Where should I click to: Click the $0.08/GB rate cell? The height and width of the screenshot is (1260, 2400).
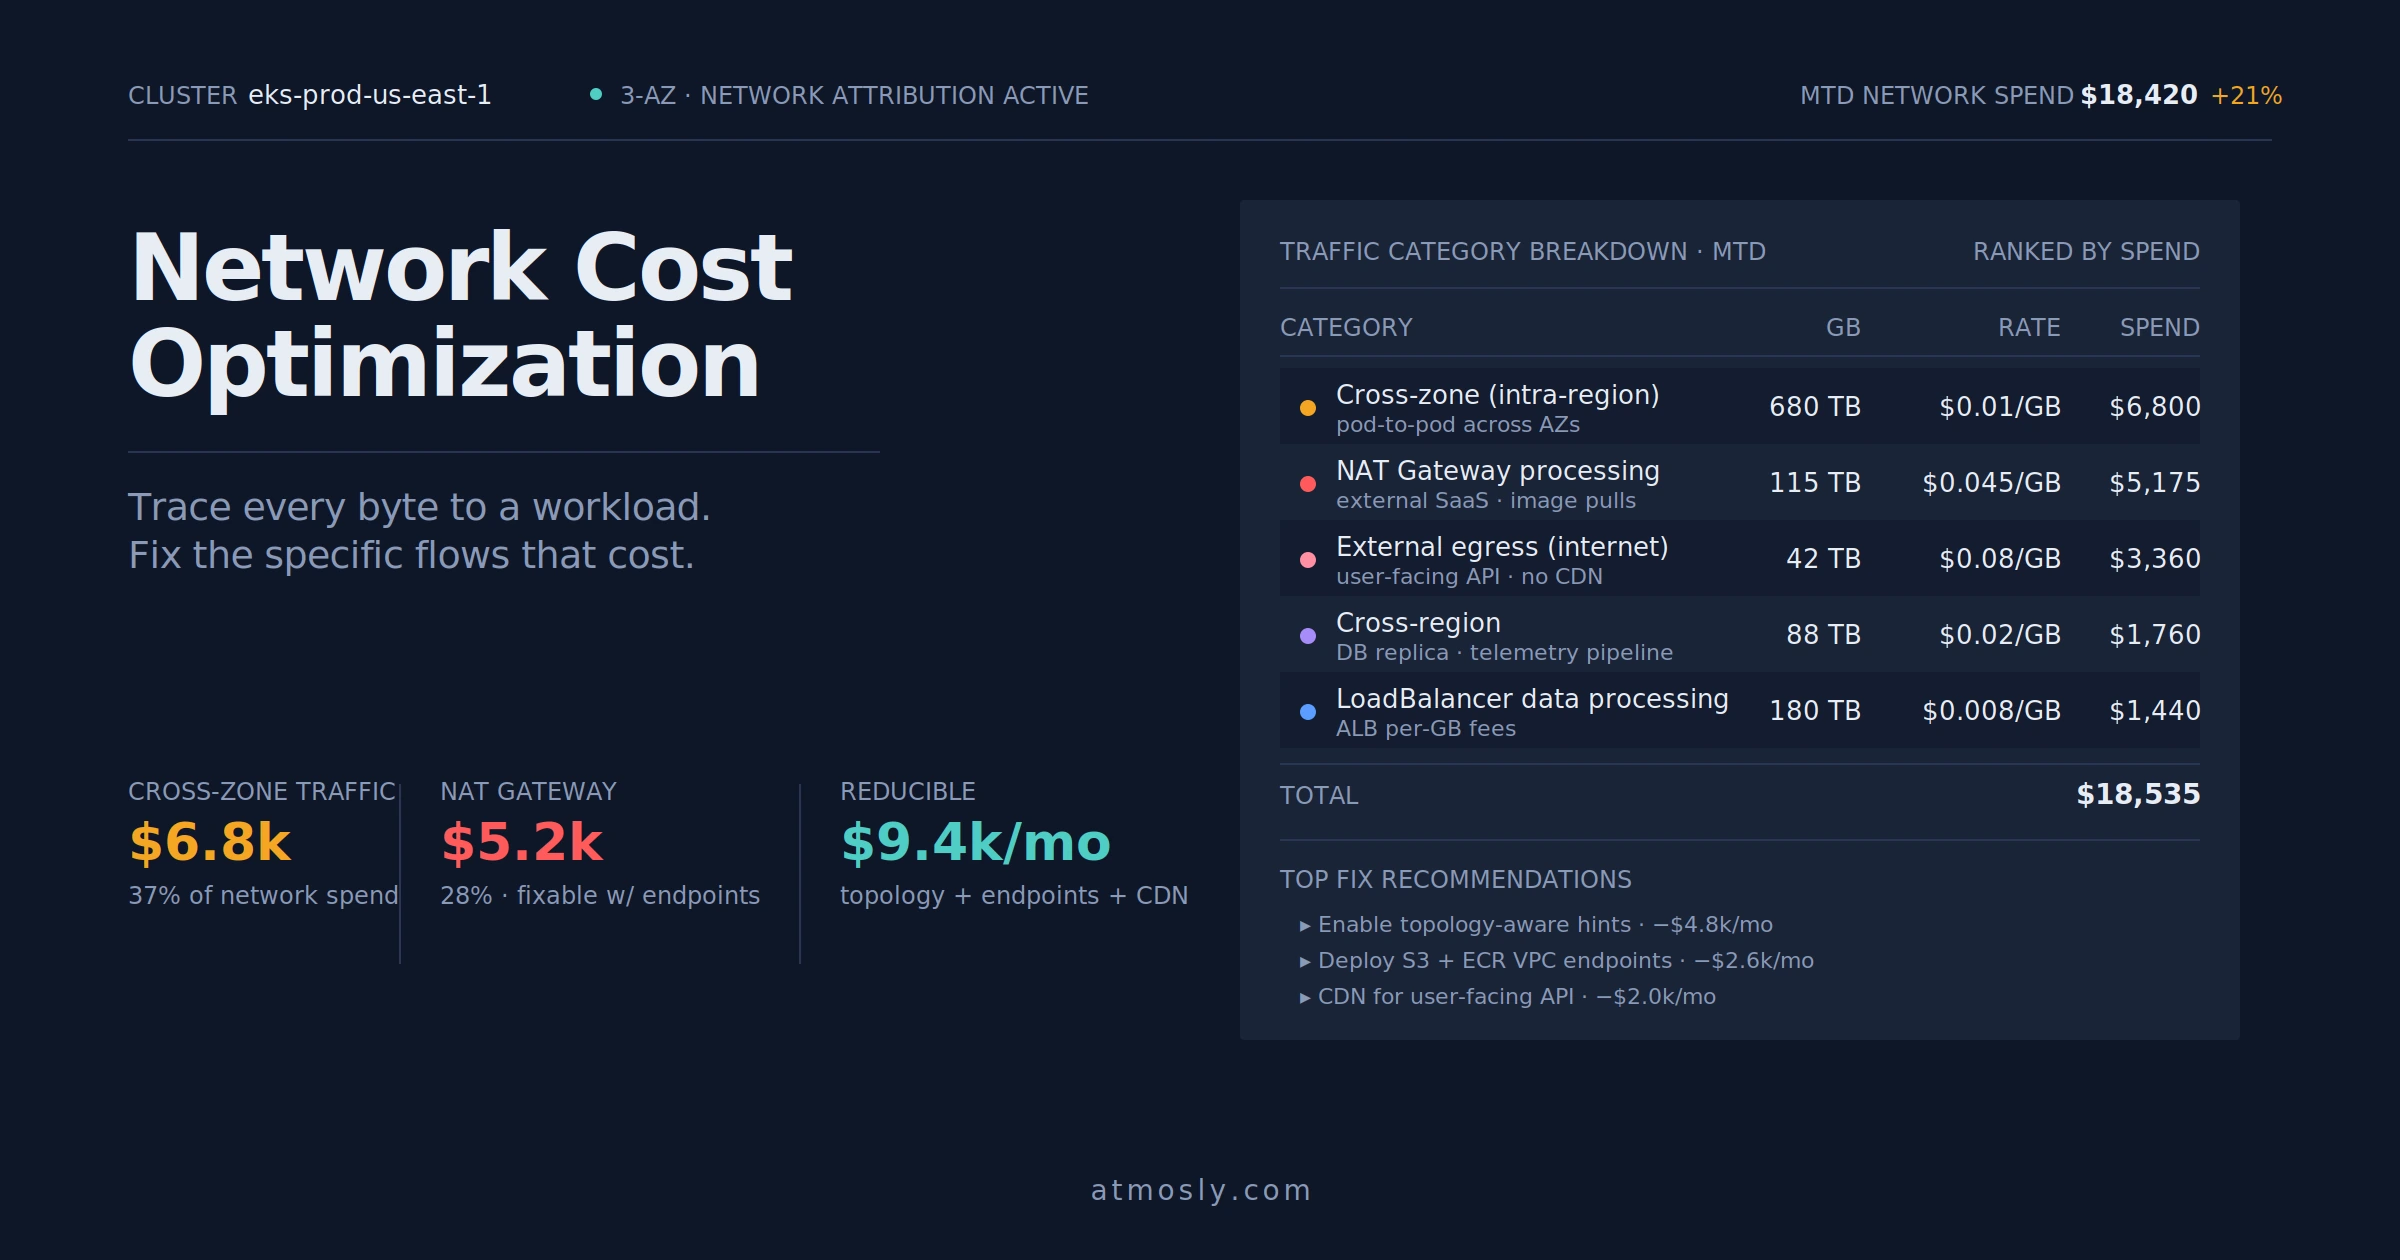coord(2000,559)
